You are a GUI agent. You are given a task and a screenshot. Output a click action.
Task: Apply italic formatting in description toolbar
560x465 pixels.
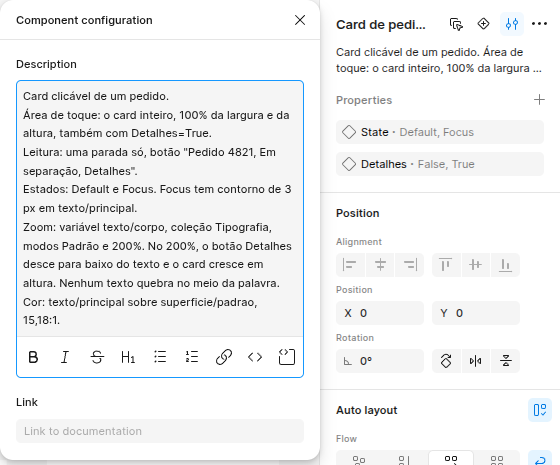click(x=65, y=357)
